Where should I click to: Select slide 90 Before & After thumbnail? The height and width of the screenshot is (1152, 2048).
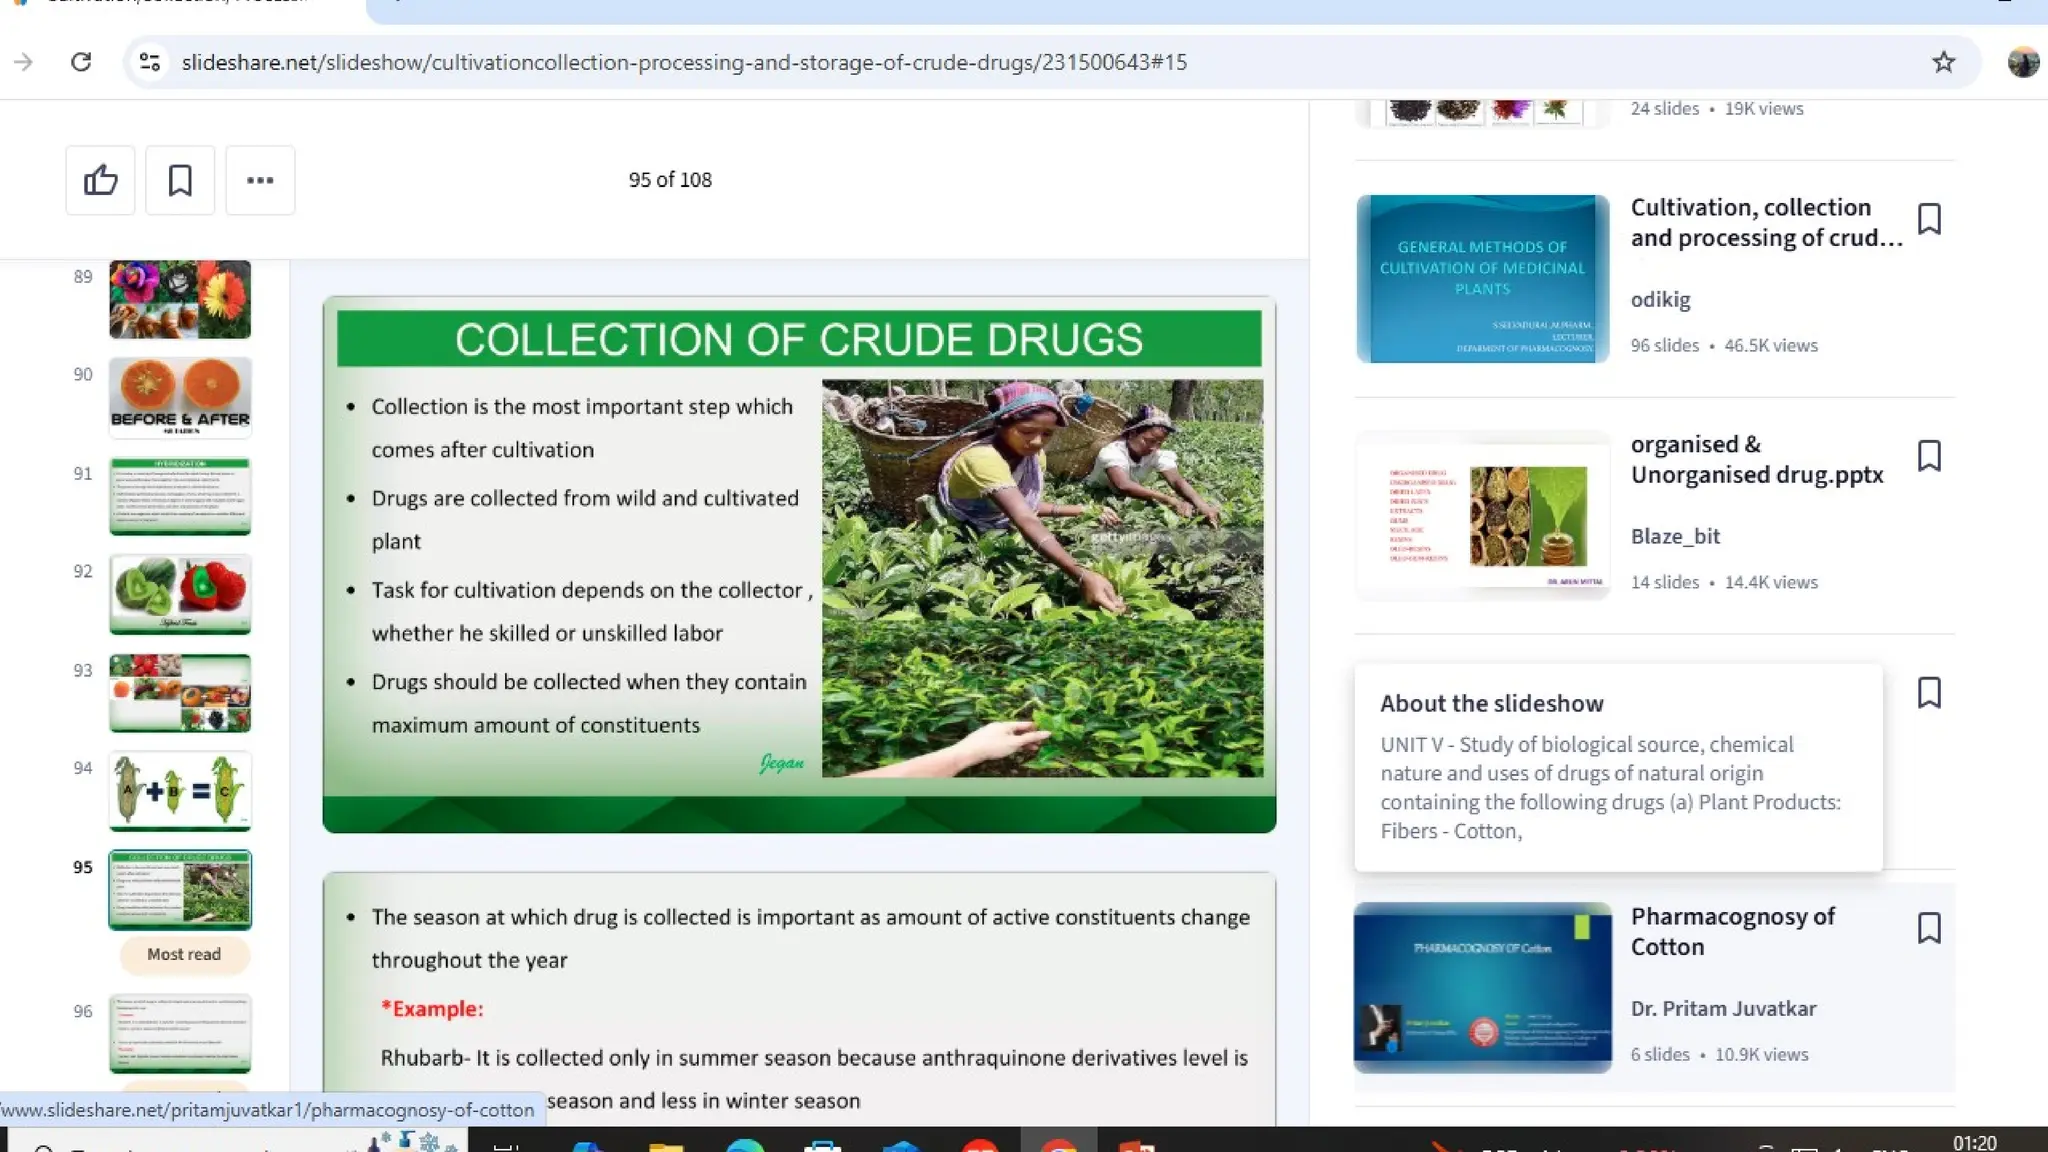pyautogui.click(x=180, y=398)
